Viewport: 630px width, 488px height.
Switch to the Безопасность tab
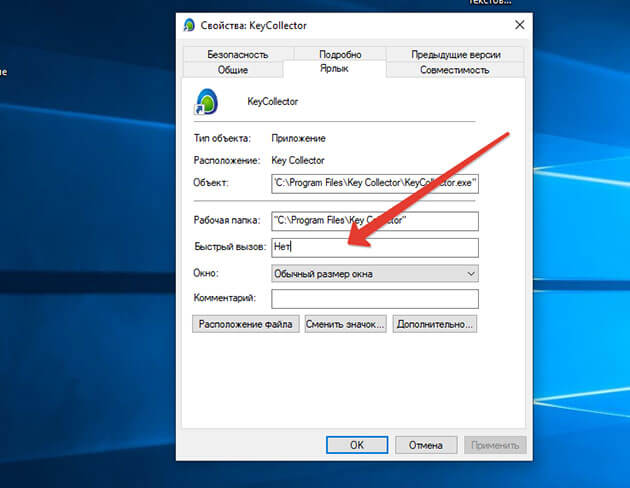(x=233, y=54)
